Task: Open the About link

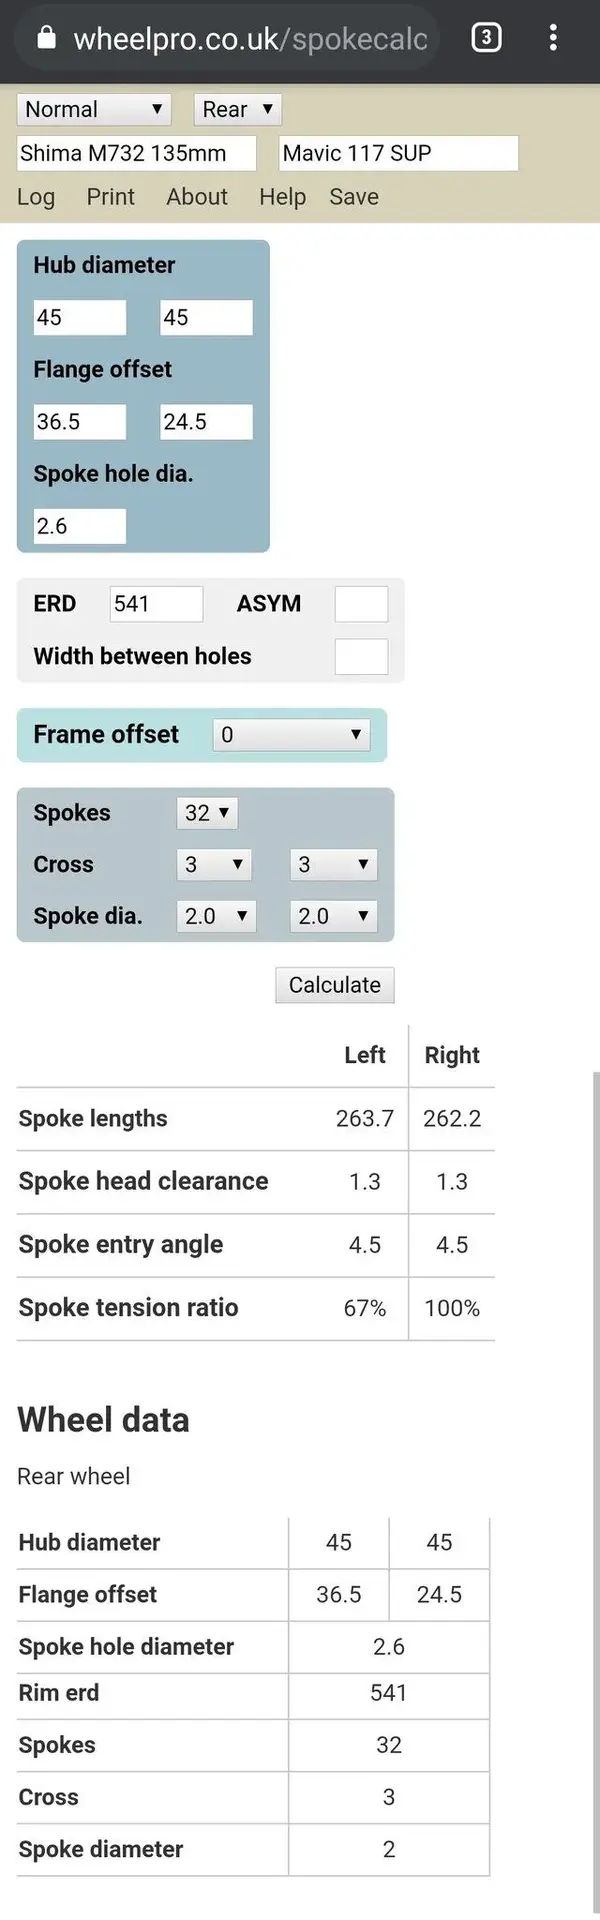Action: click(x=197, y=197)
